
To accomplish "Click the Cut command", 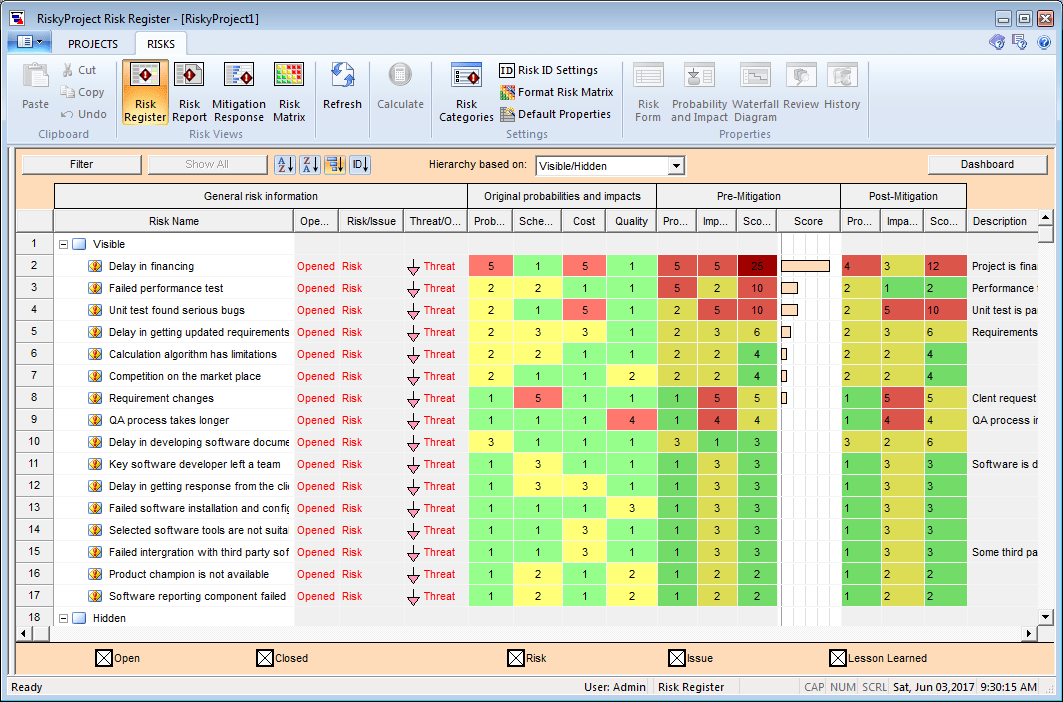I will [79, 70].
